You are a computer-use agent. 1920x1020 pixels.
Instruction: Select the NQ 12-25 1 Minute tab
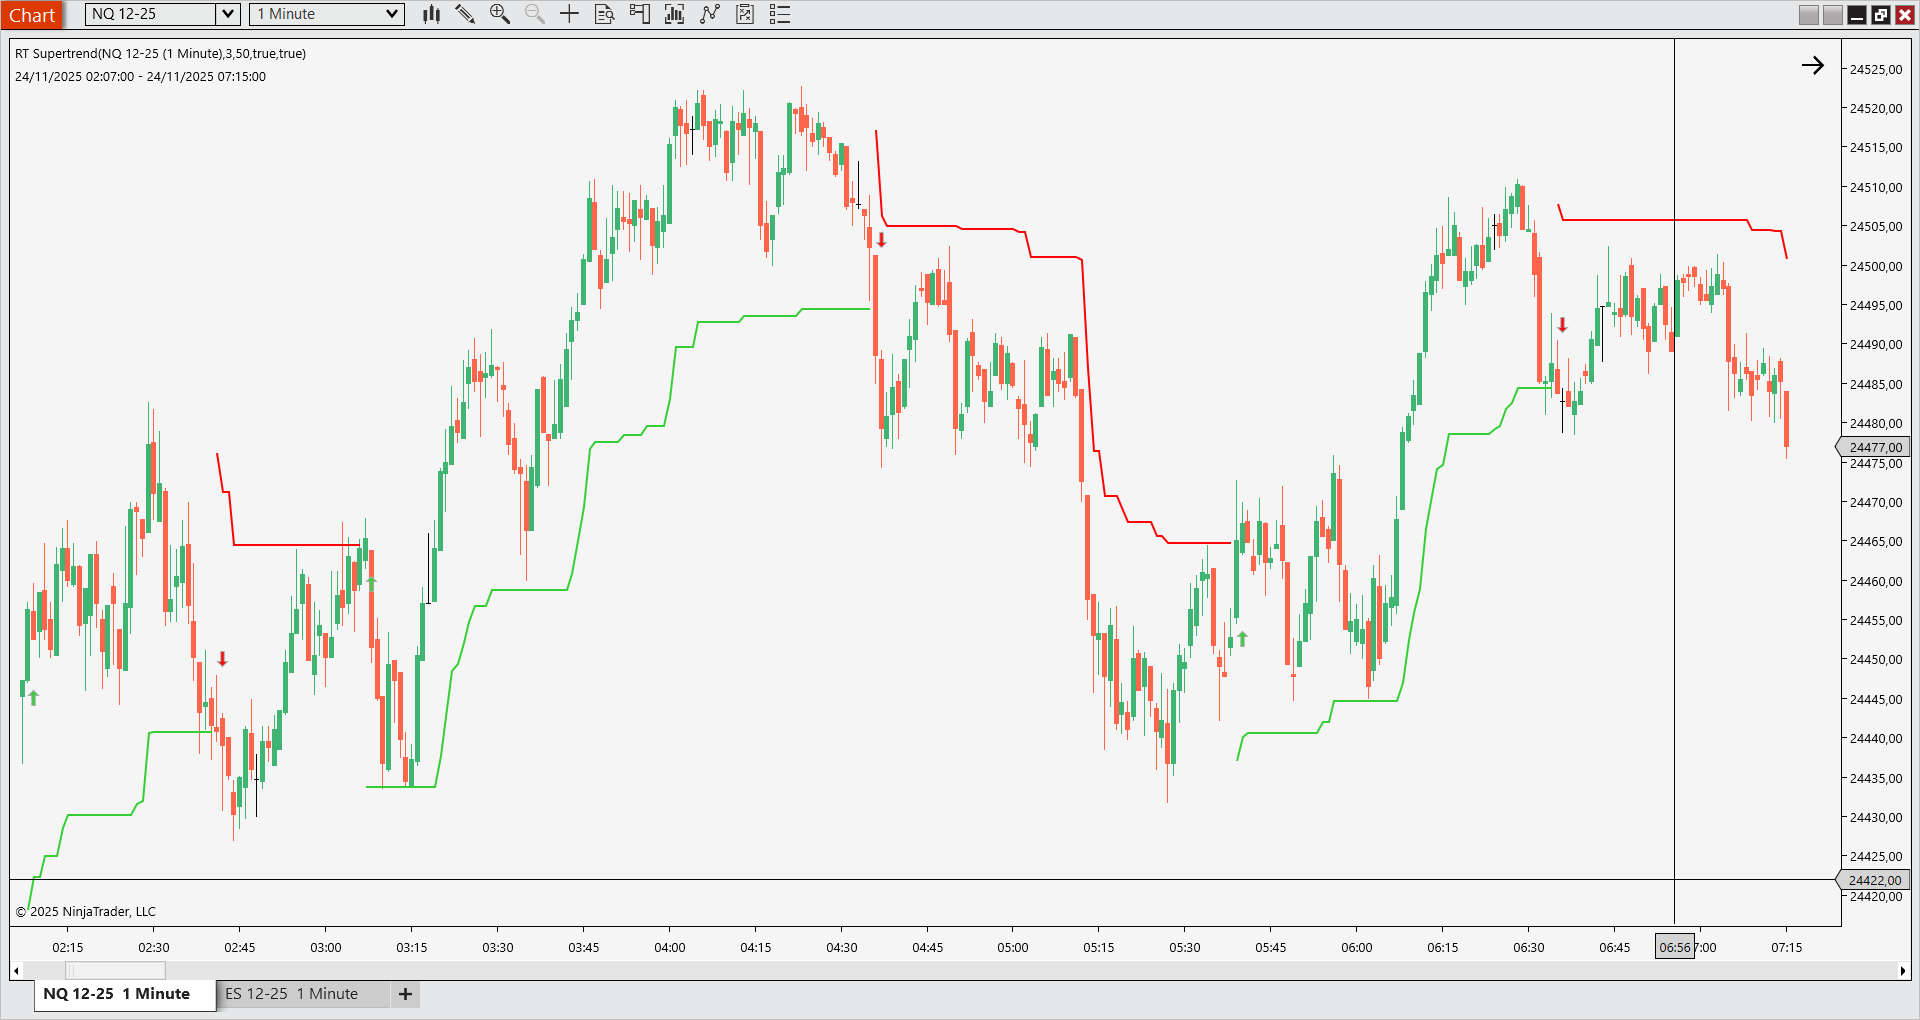click(117, 994)
